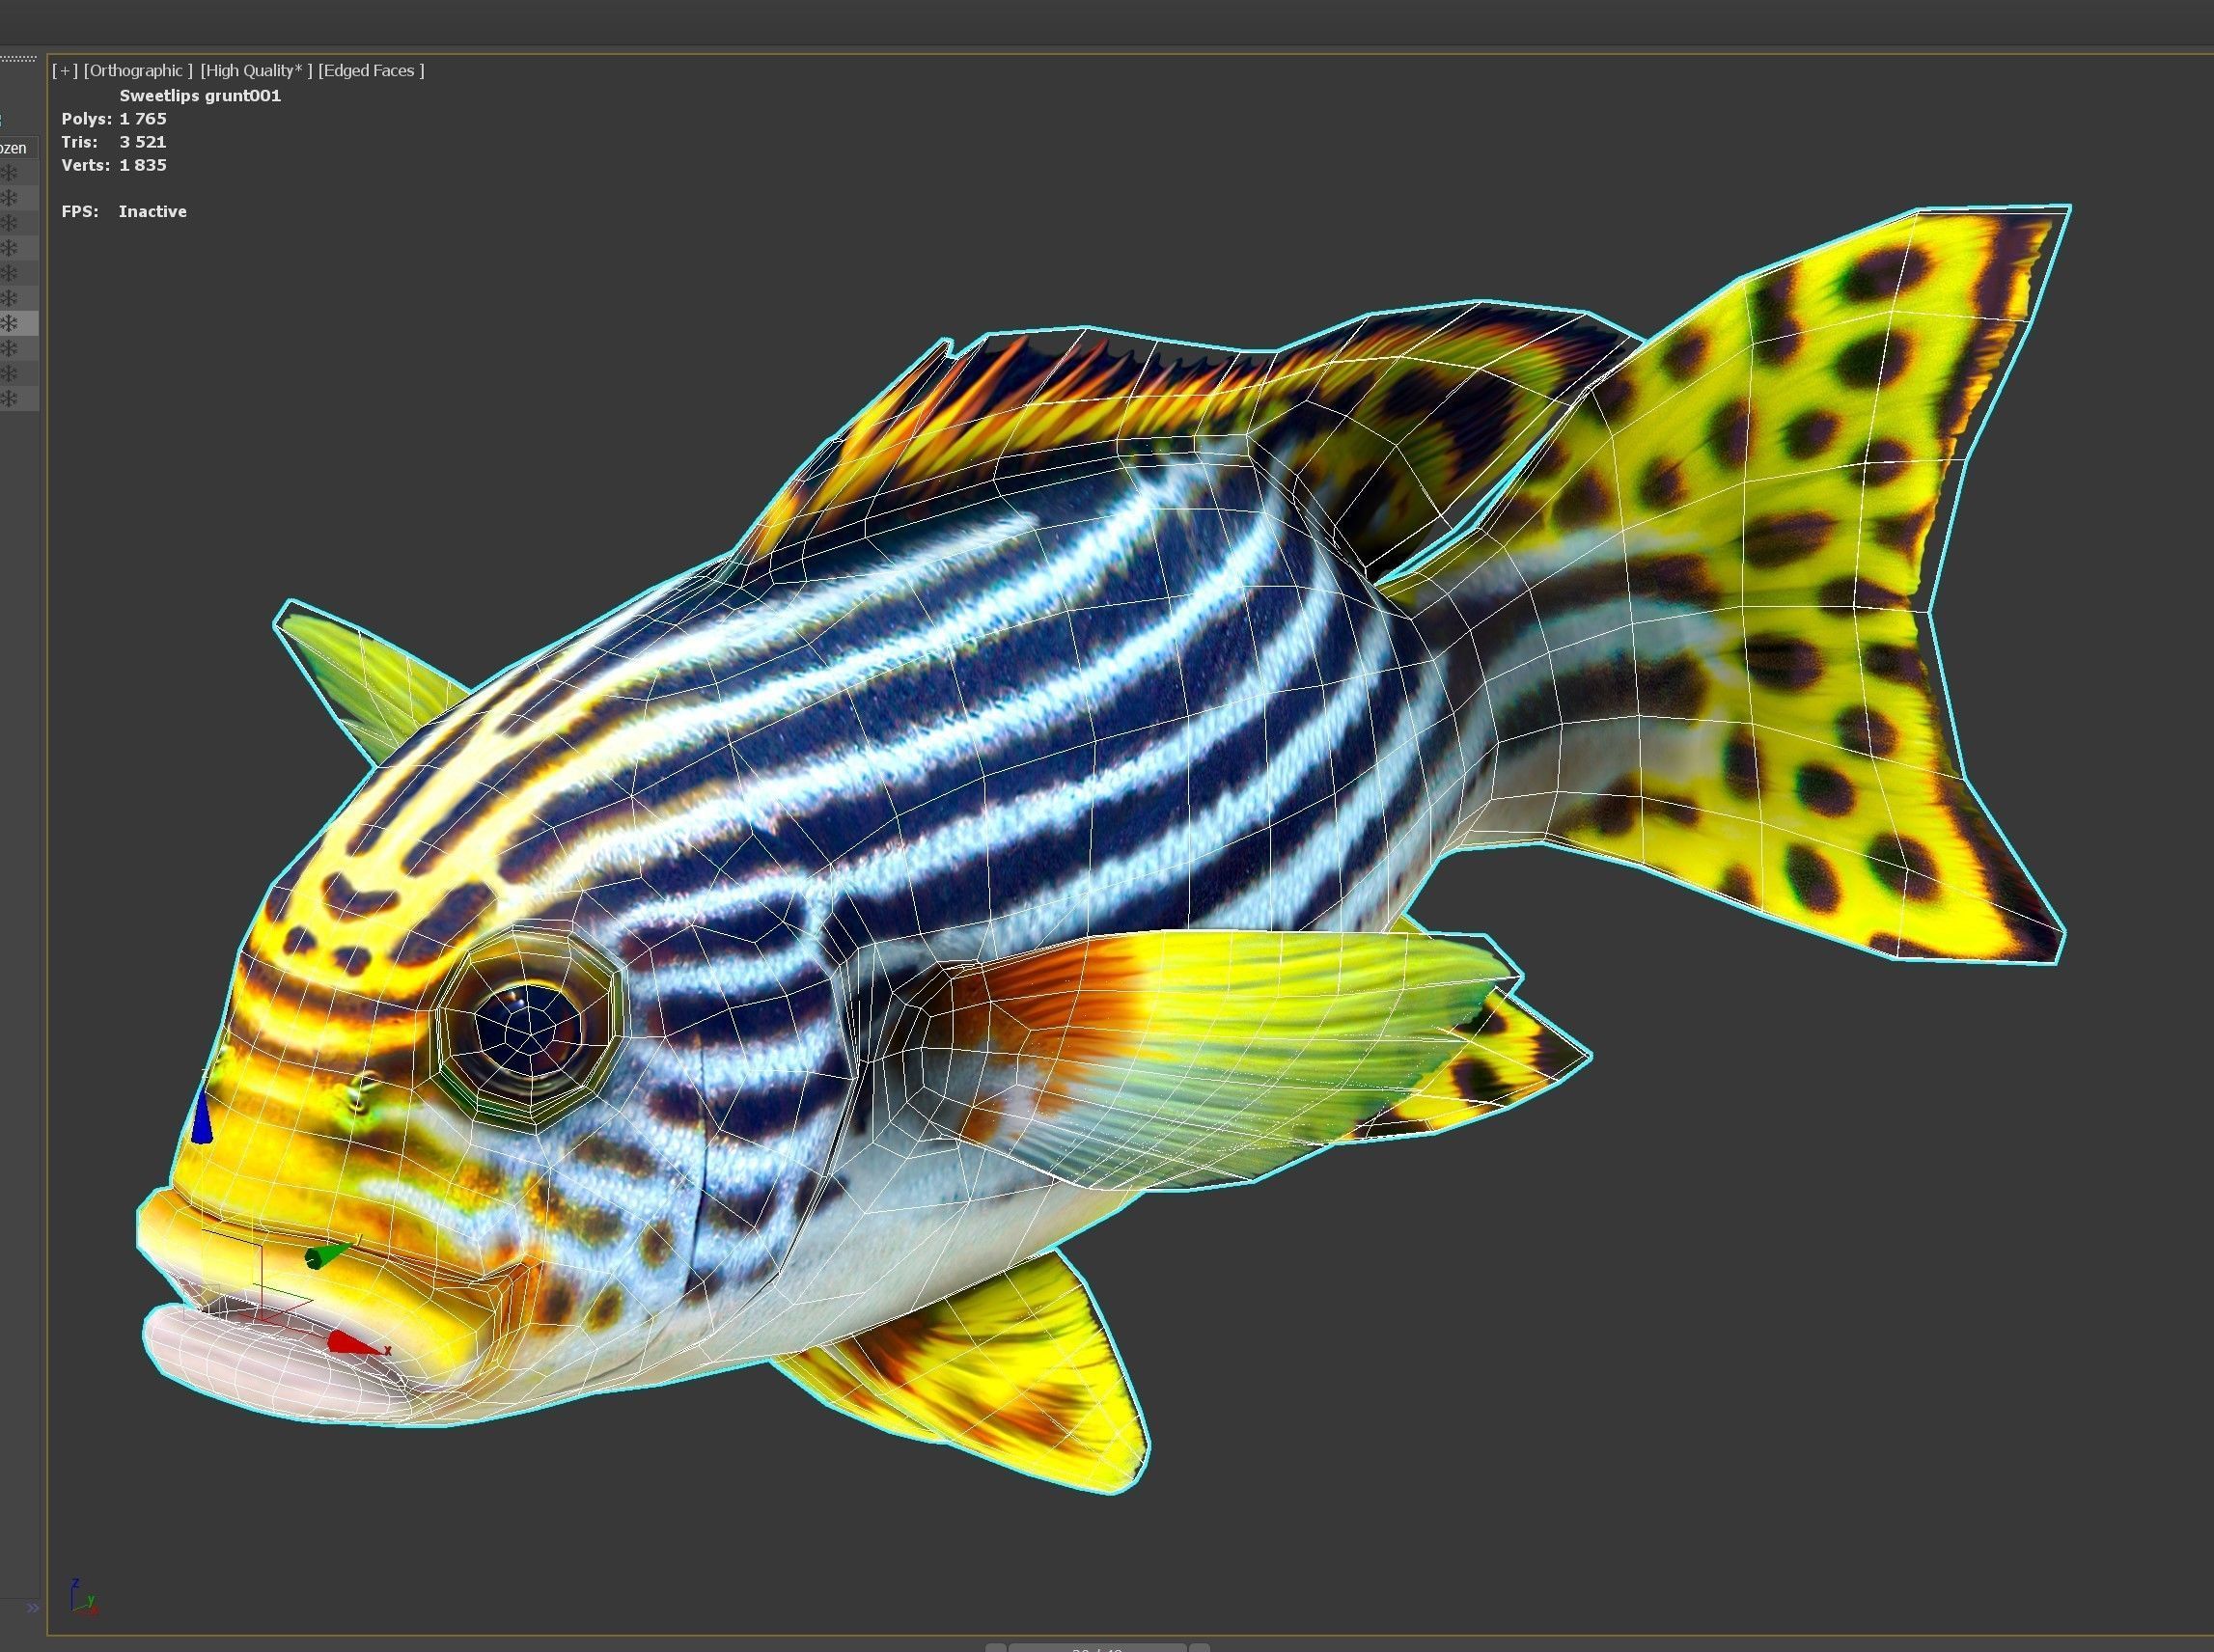Toggle the bottom-most frozen snowflake icon
Screen dimensions: 2214x1652
[9, 399]
